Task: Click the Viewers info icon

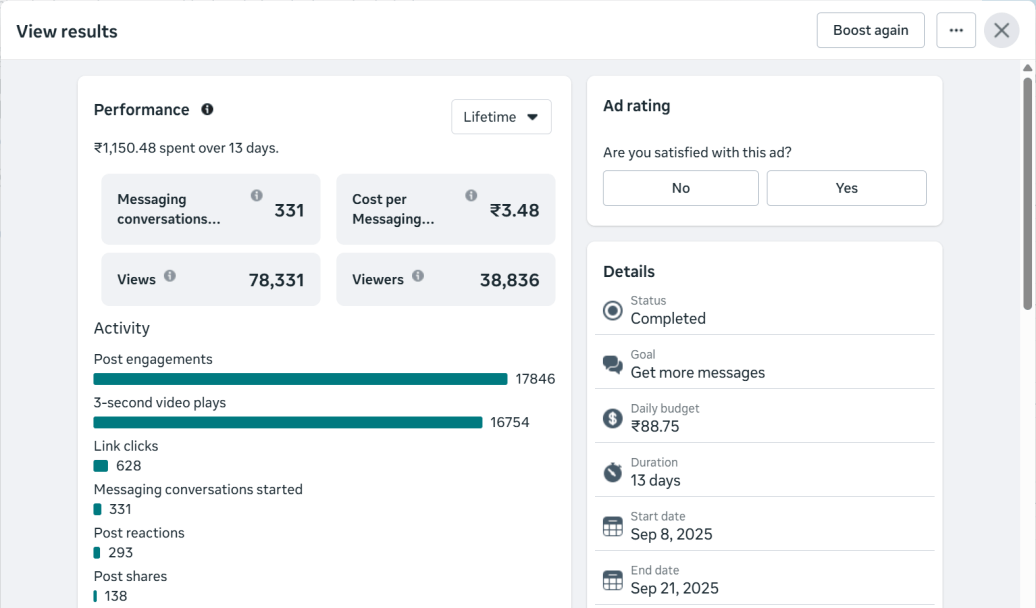Action: pos(418,276)
